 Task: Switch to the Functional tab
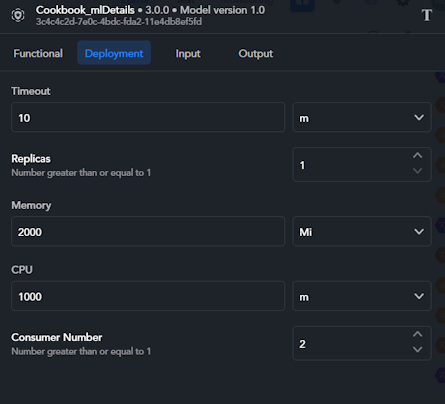[38, 53]
